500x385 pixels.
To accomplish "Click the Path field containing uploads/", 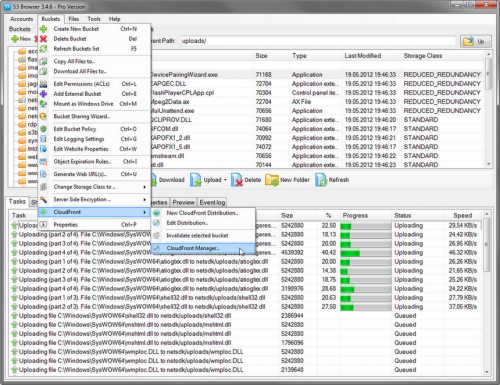I will [318, 41].
